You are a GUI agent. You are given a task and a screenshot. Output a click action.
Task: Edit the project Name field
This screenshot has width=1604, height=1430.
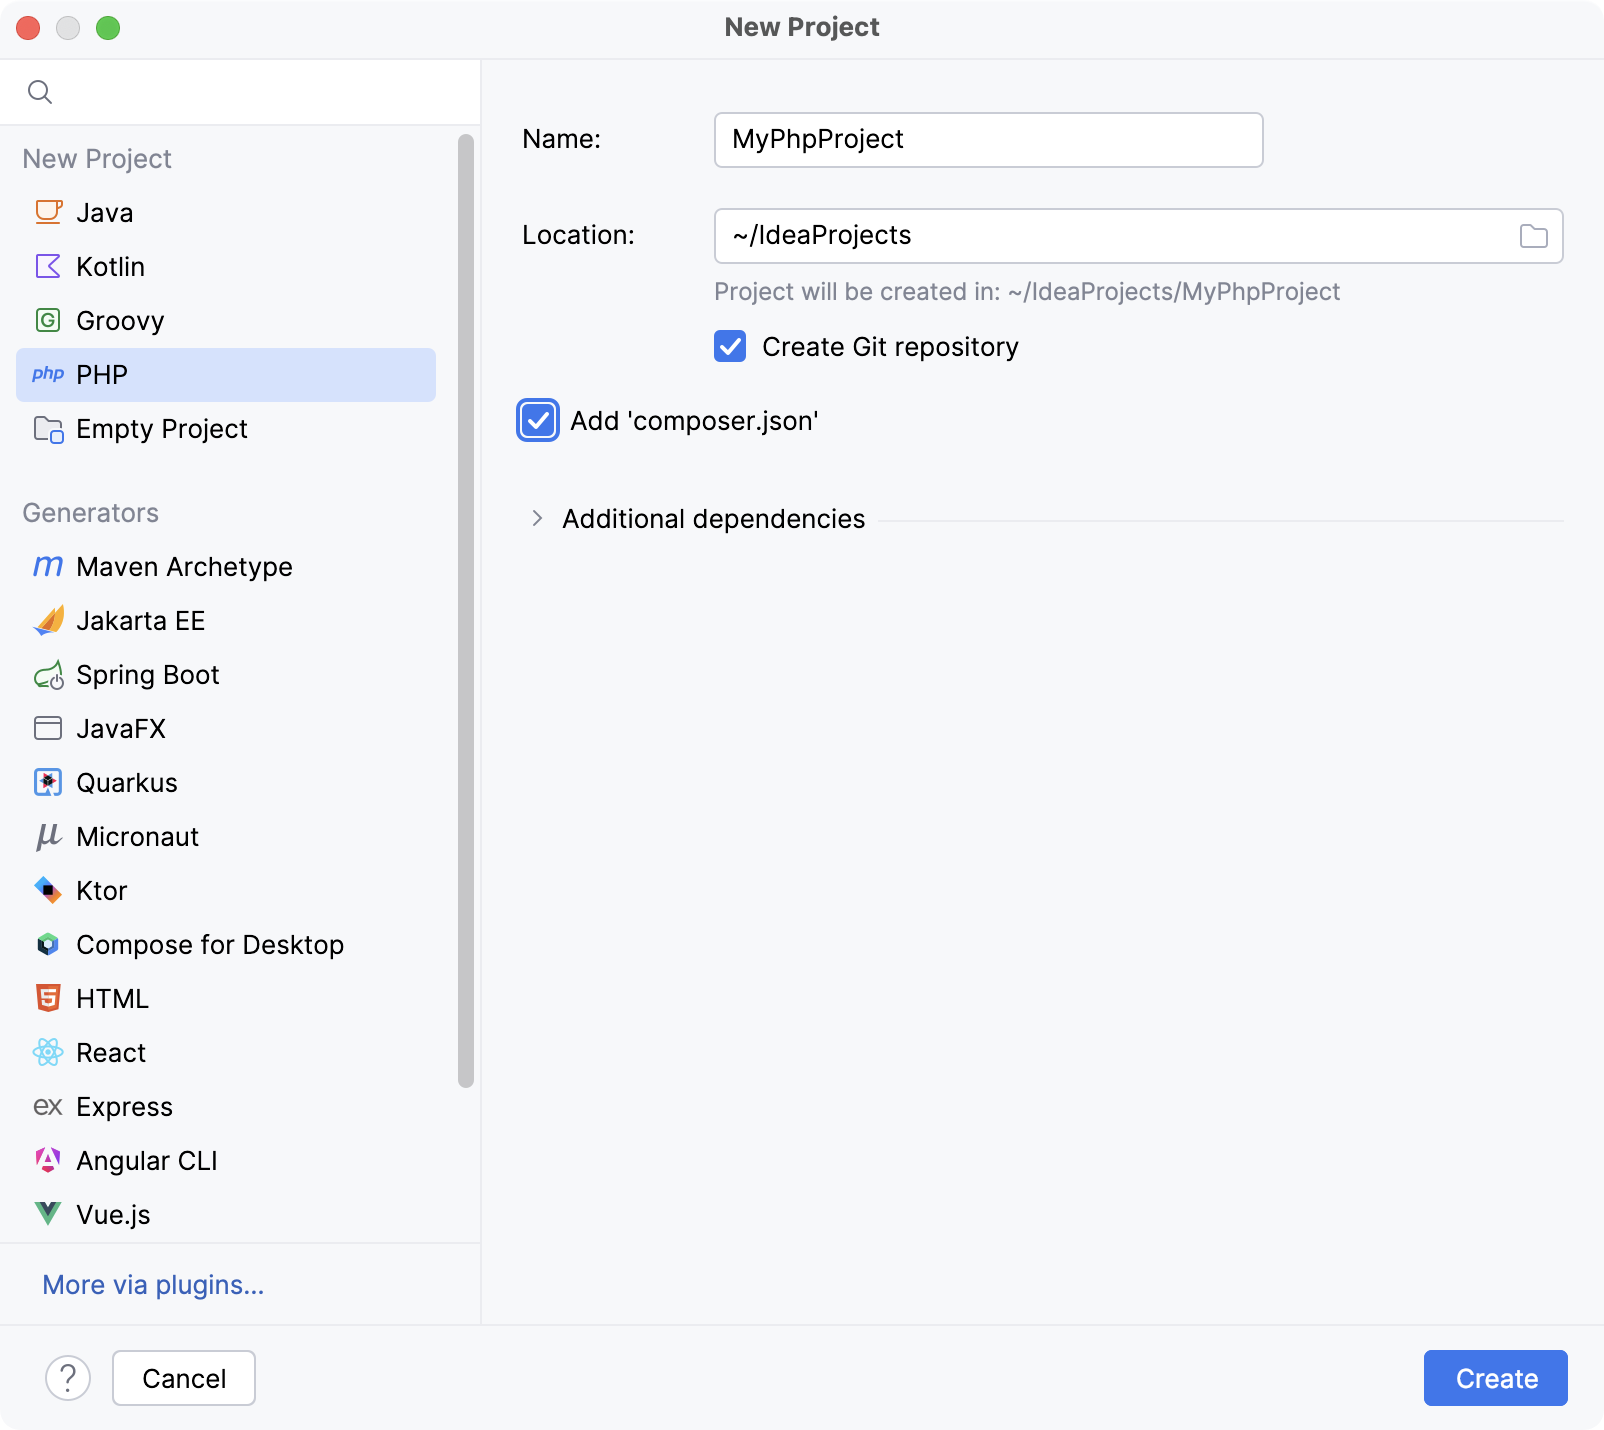(988, 139)
